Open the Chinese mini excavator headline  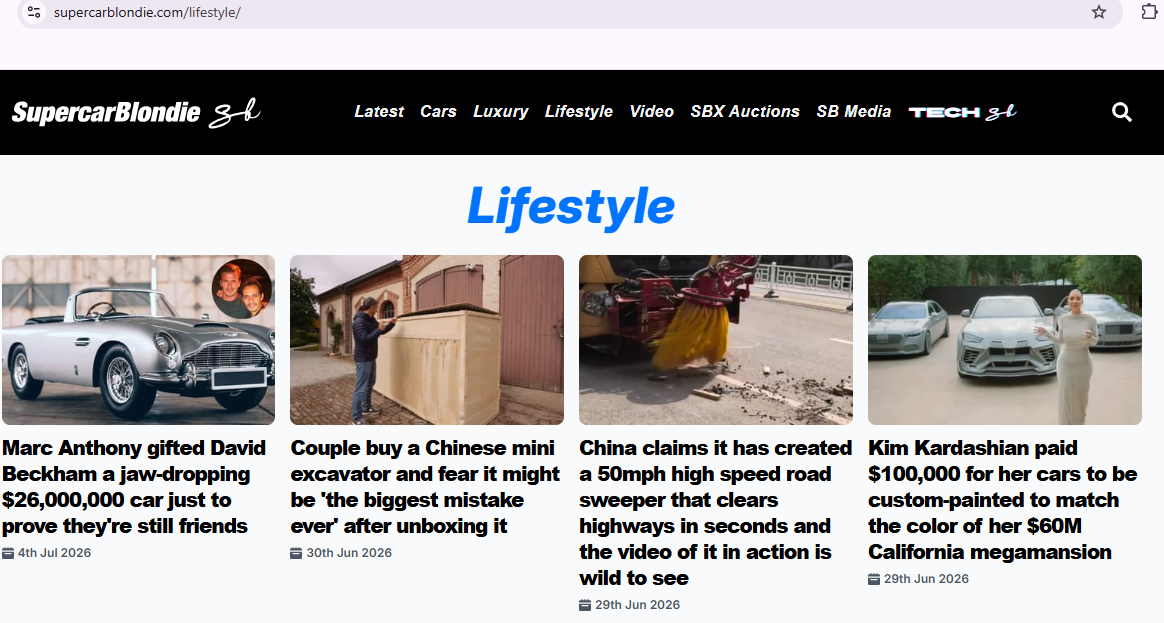[425, 486]
